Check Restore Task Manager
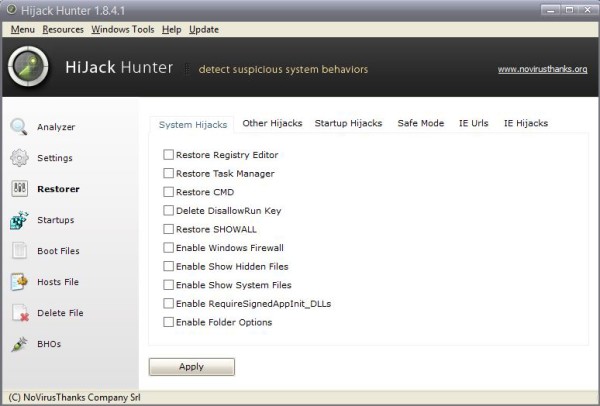The height and width of the screenshot is (406, 600). click(168, 173)
